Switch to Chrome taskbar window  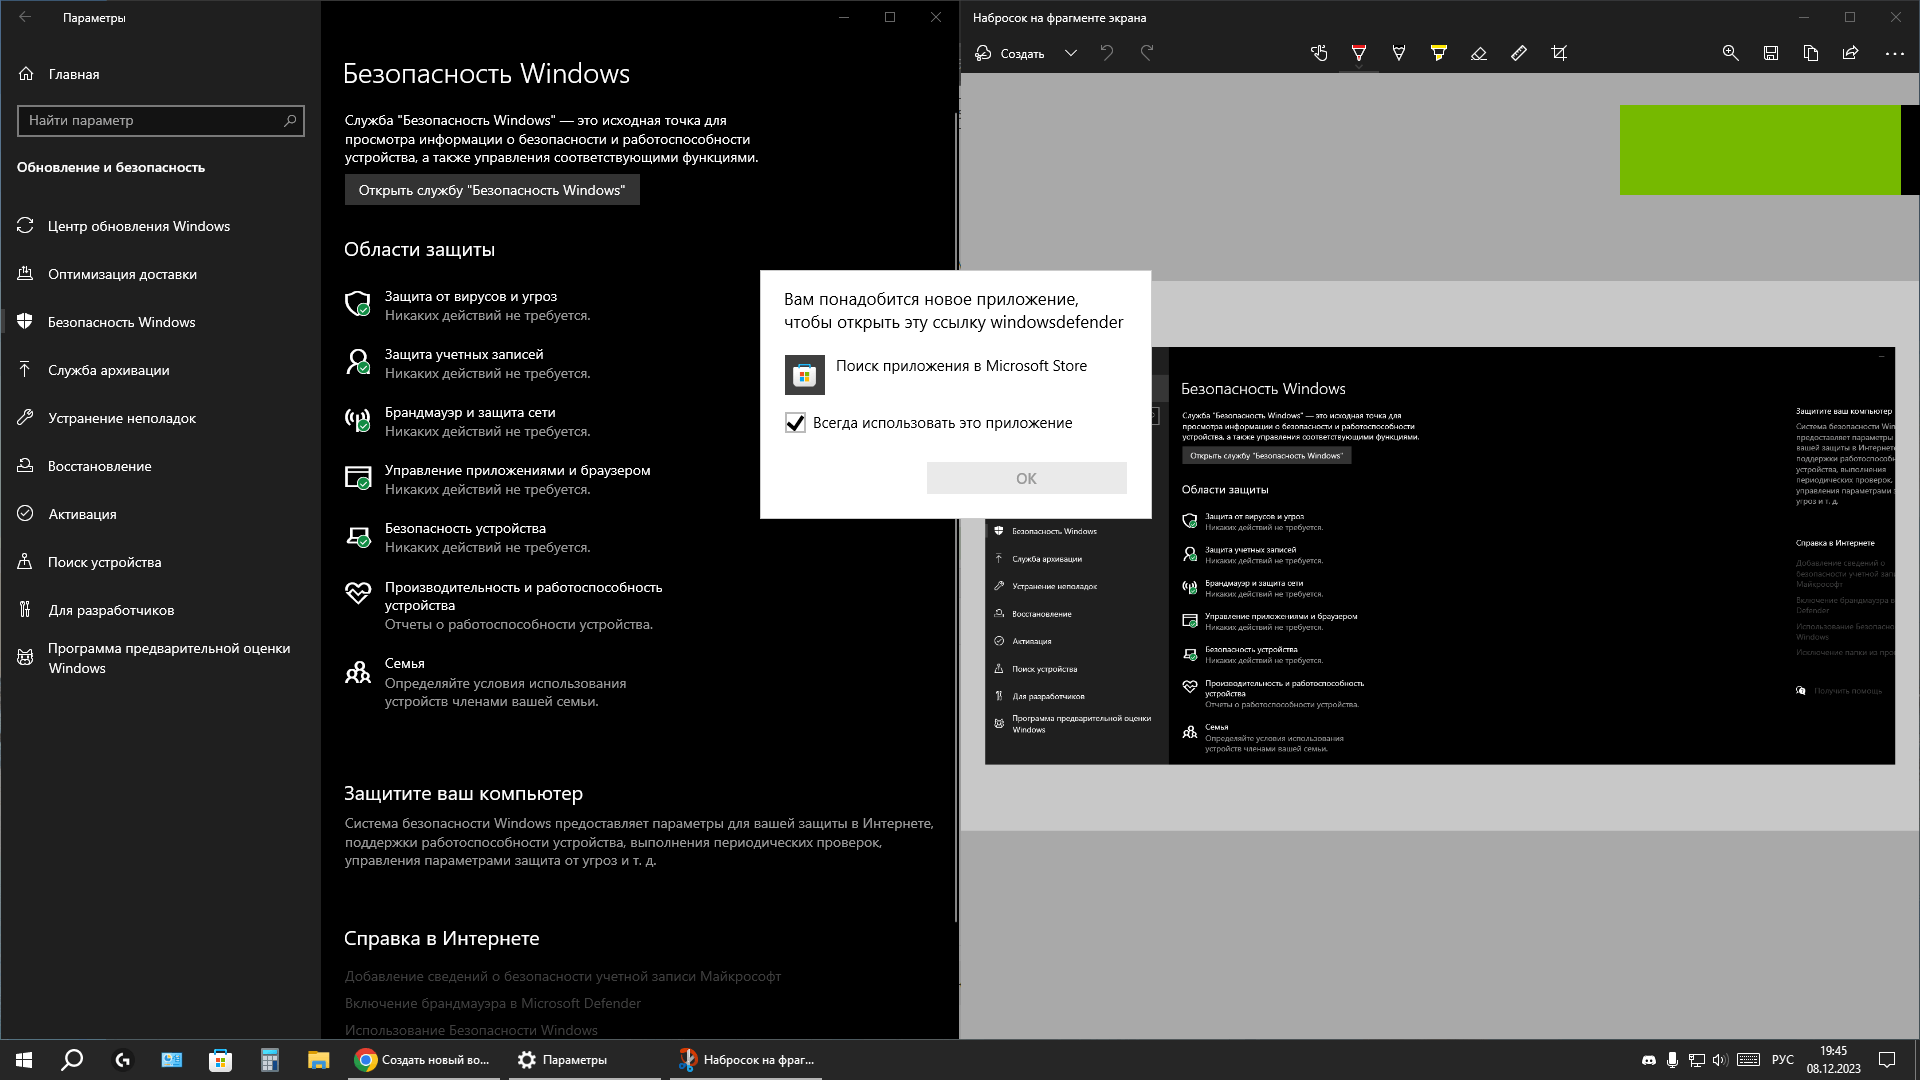point(424,1060)
